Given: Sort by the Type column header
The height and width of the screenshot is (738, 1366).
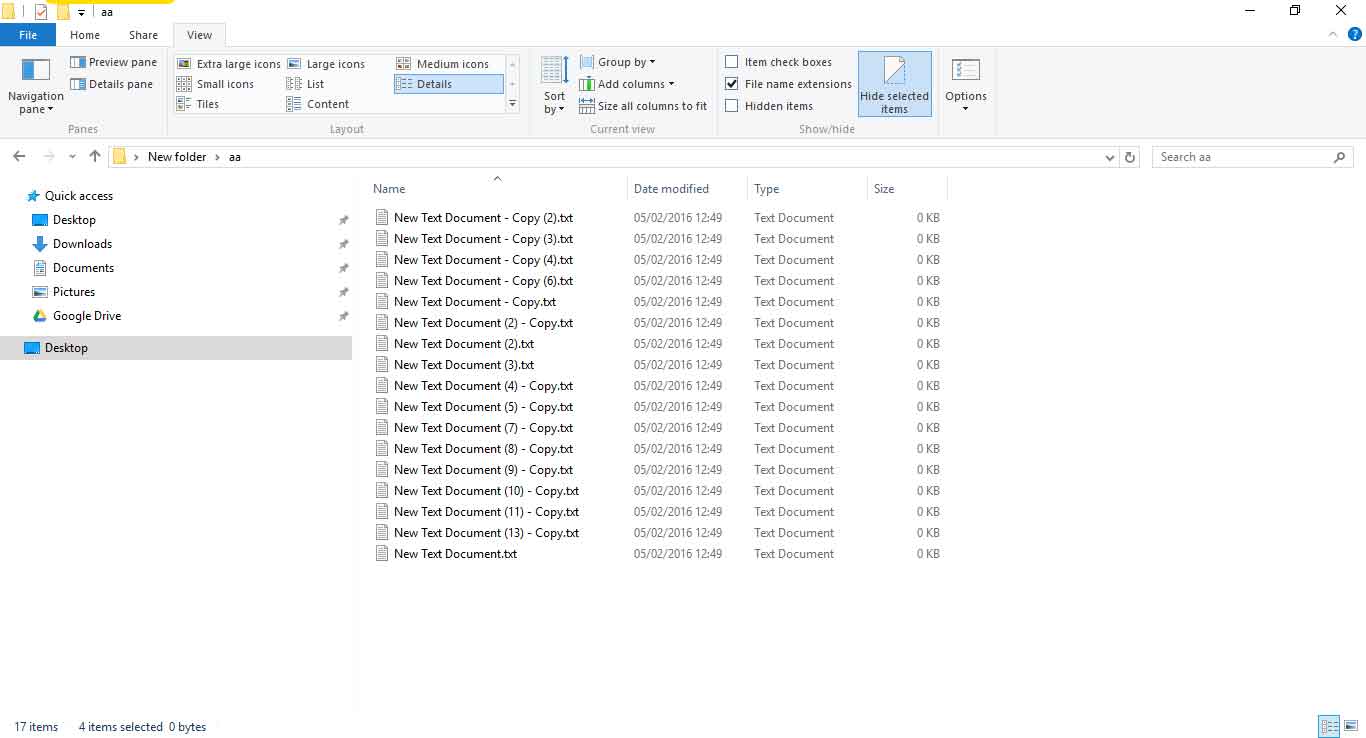Looking at the screenshot, I should (x=766, y=188).
